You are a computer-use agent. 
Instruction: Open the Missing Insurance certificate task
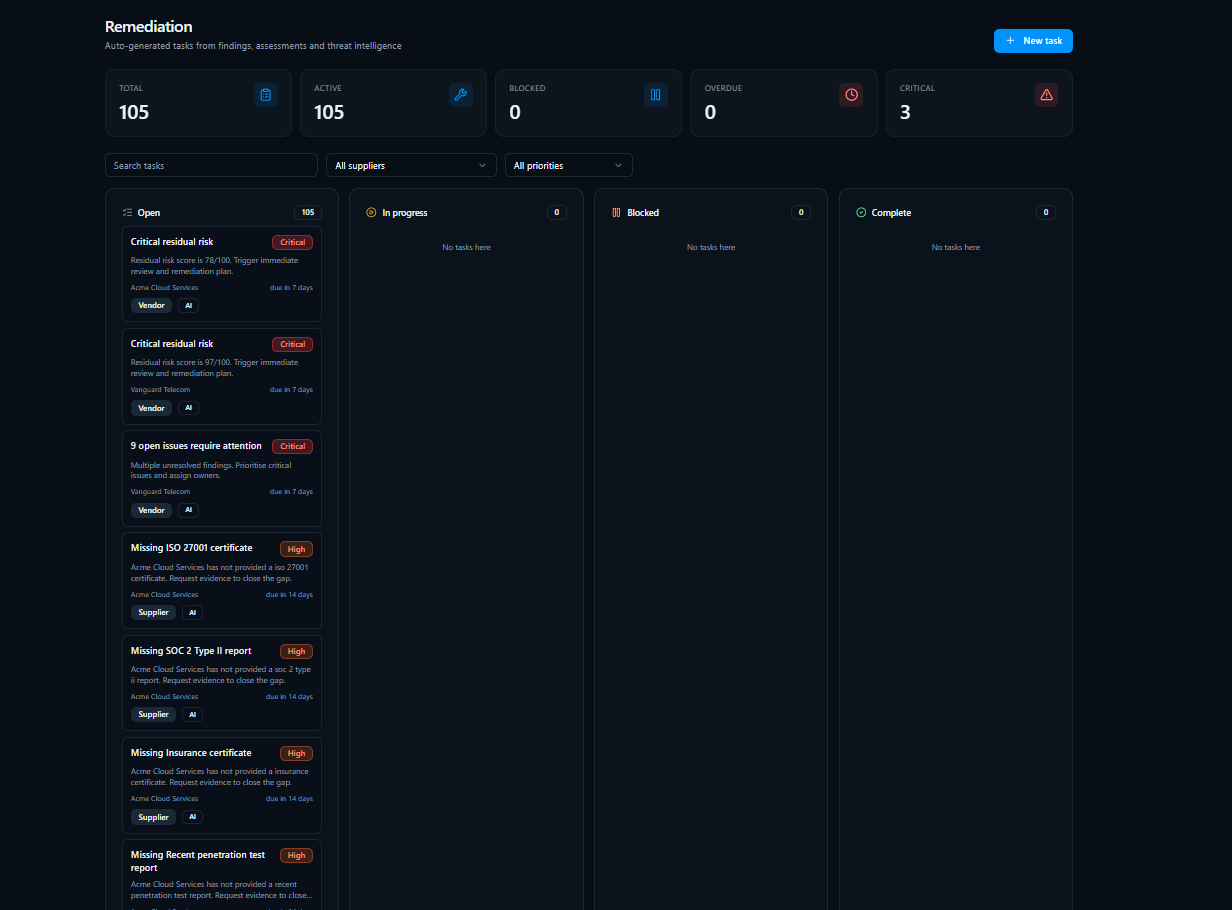222,785
